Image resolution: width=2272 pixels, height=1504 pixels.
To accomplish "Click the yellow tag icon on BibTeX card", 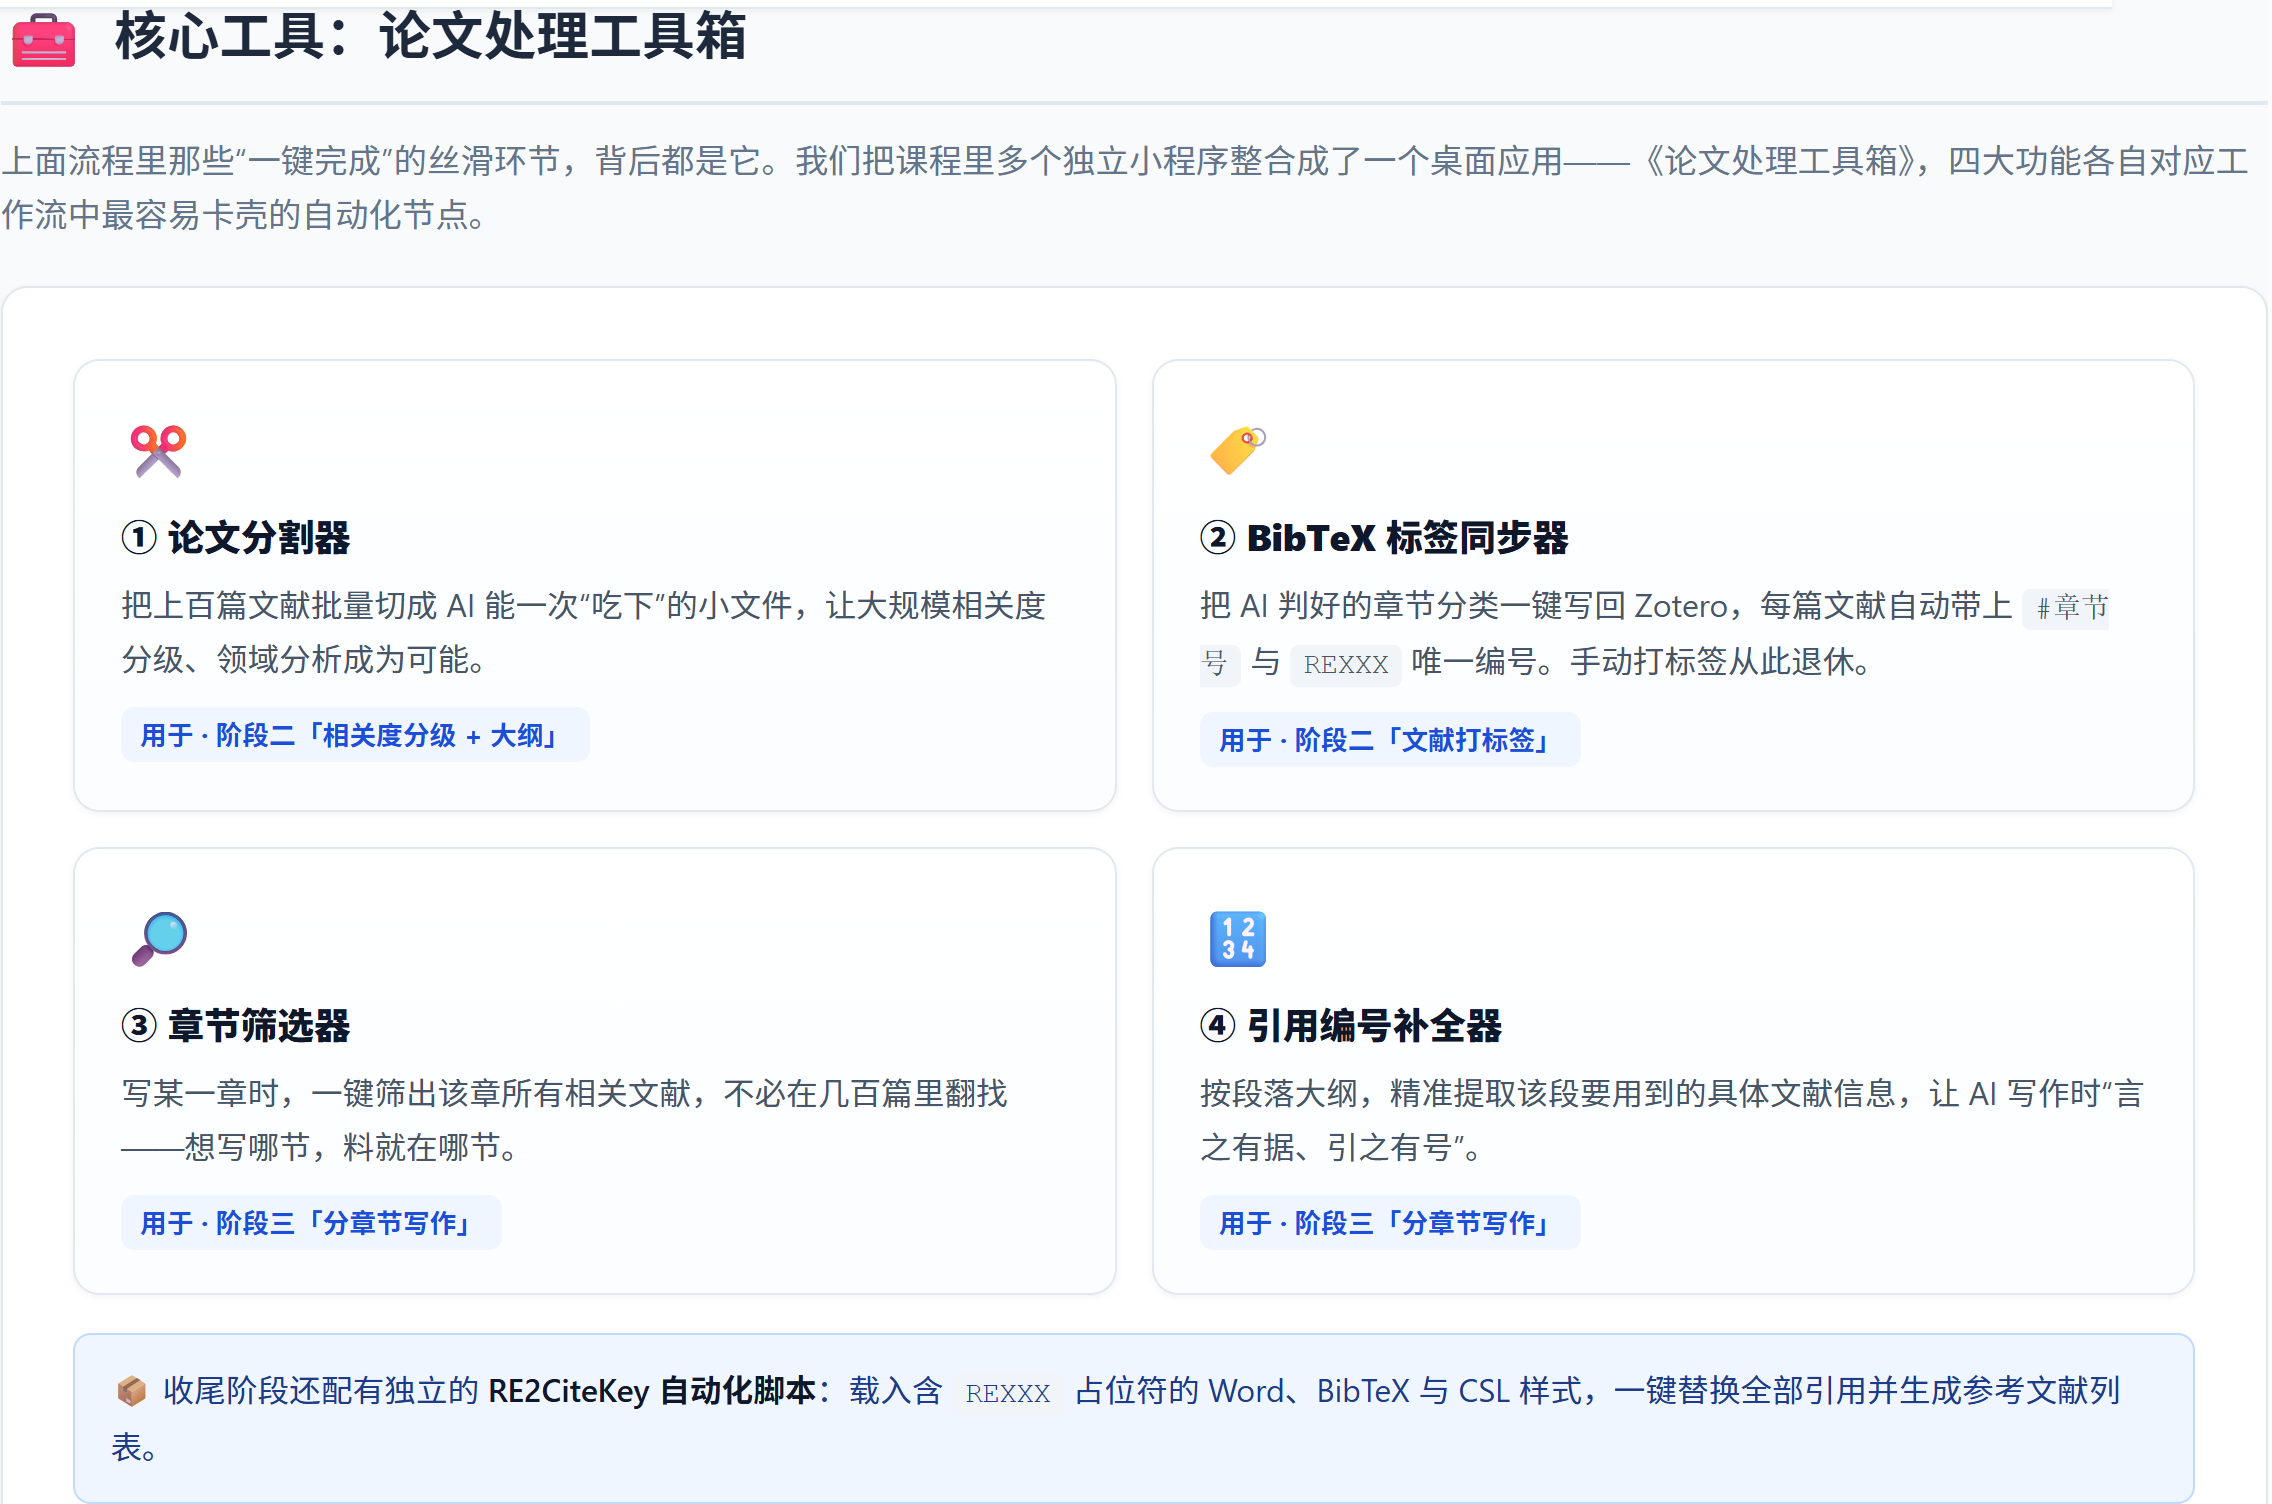I will 1238,450.
